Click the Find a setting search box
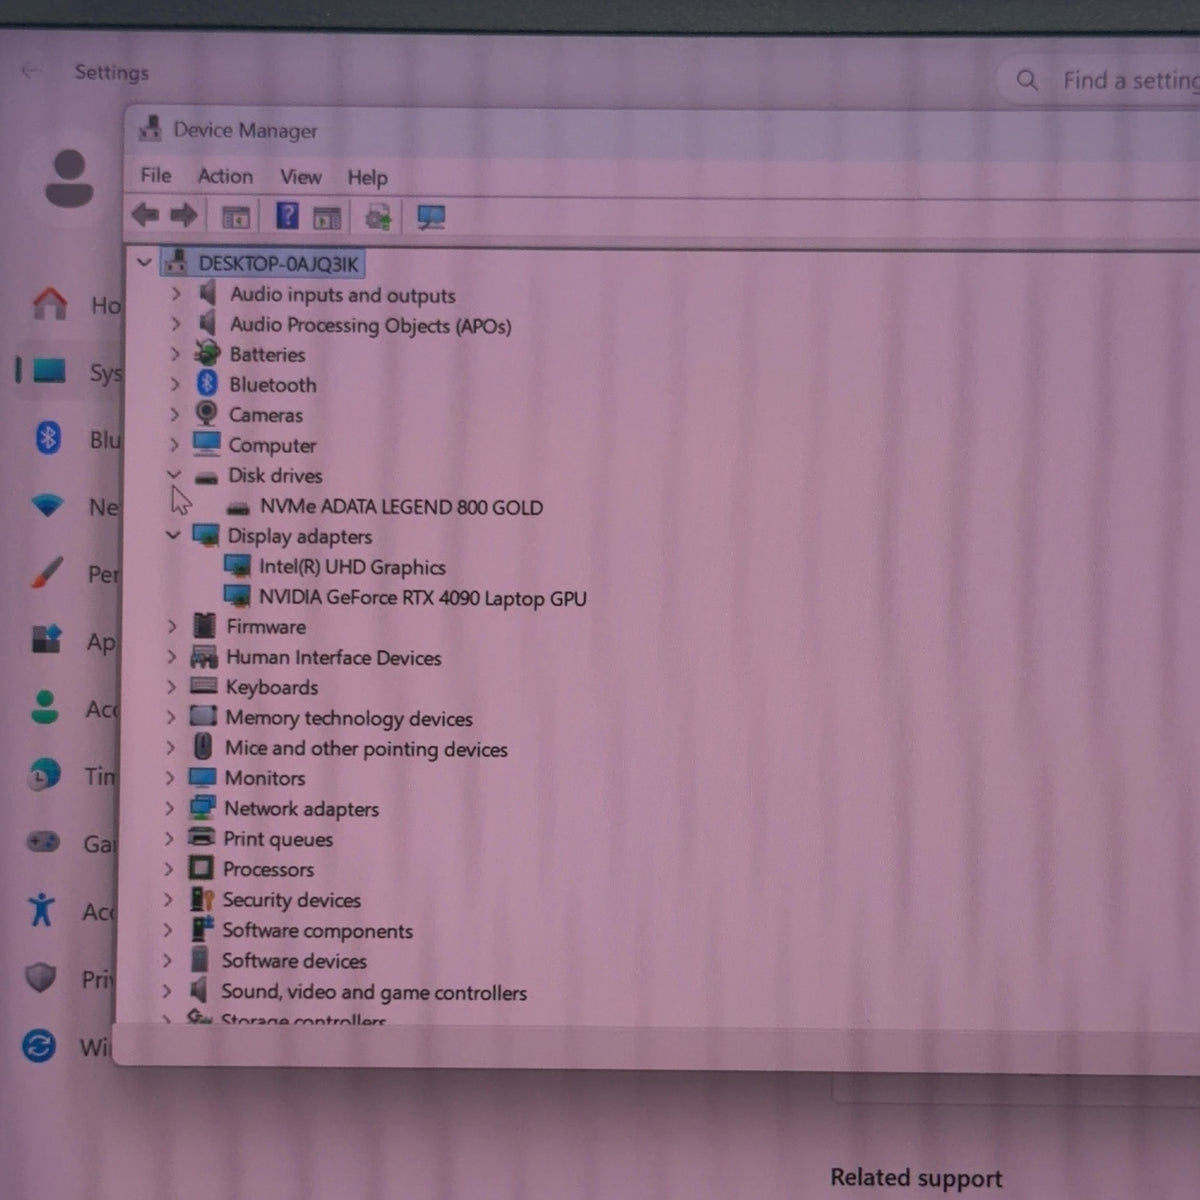The height and width of the screenshot is (1200, 1200). (x=1100, y=80)
